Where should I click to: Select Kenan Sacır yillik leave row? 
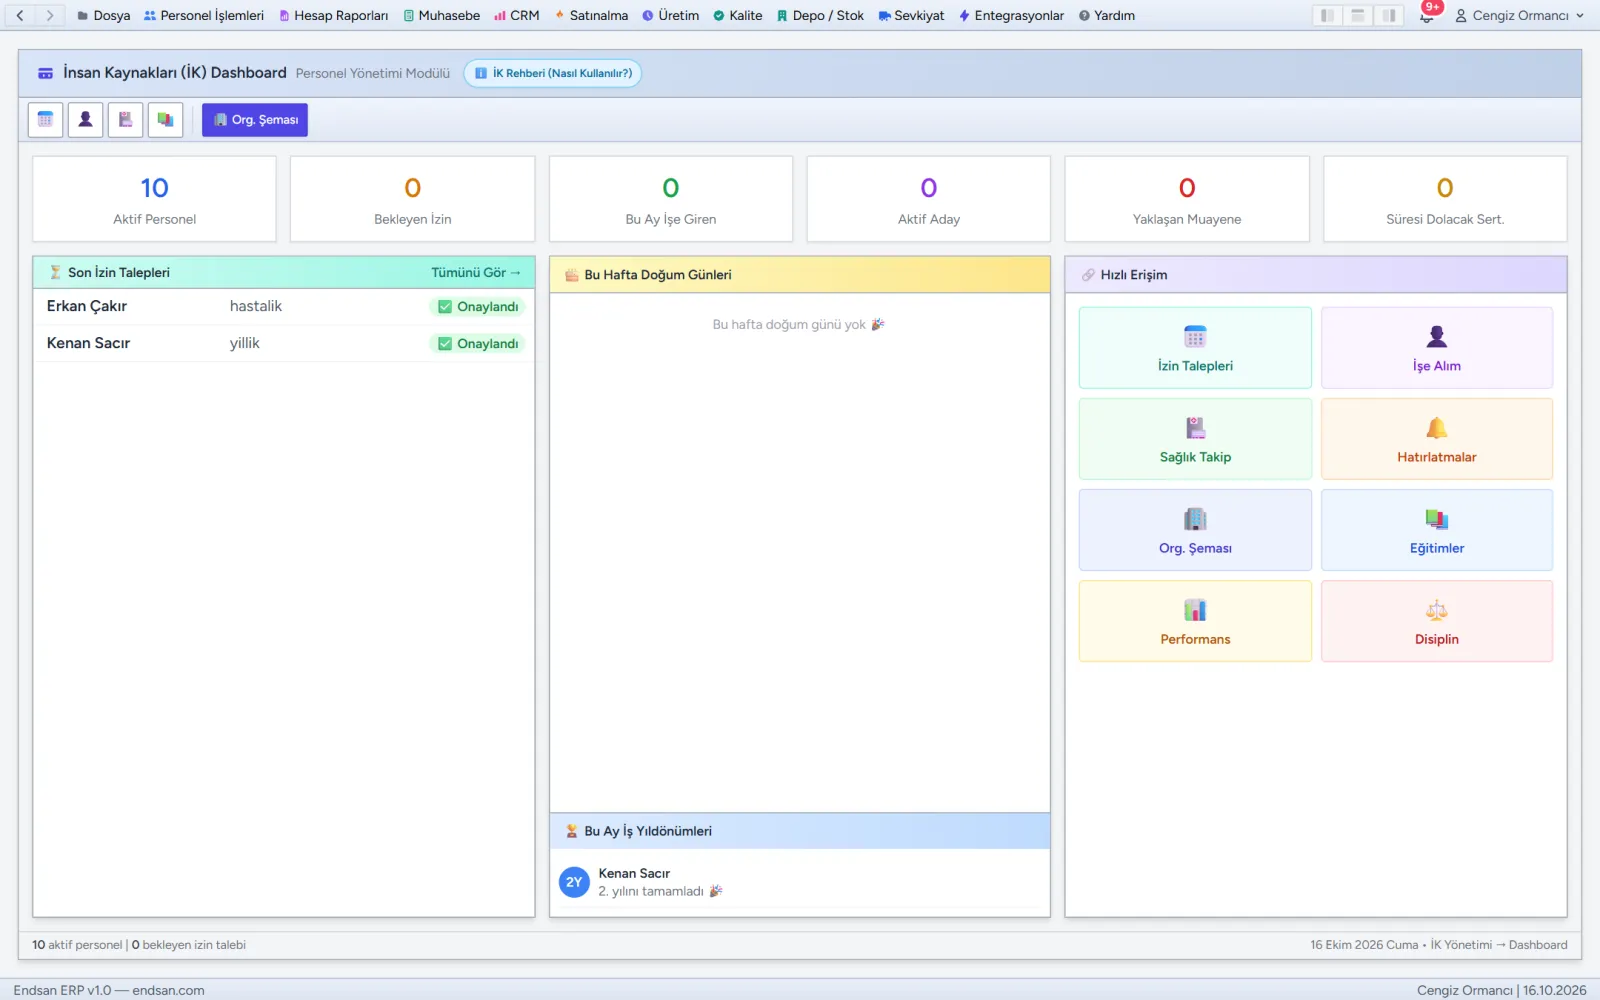[284, 343]
